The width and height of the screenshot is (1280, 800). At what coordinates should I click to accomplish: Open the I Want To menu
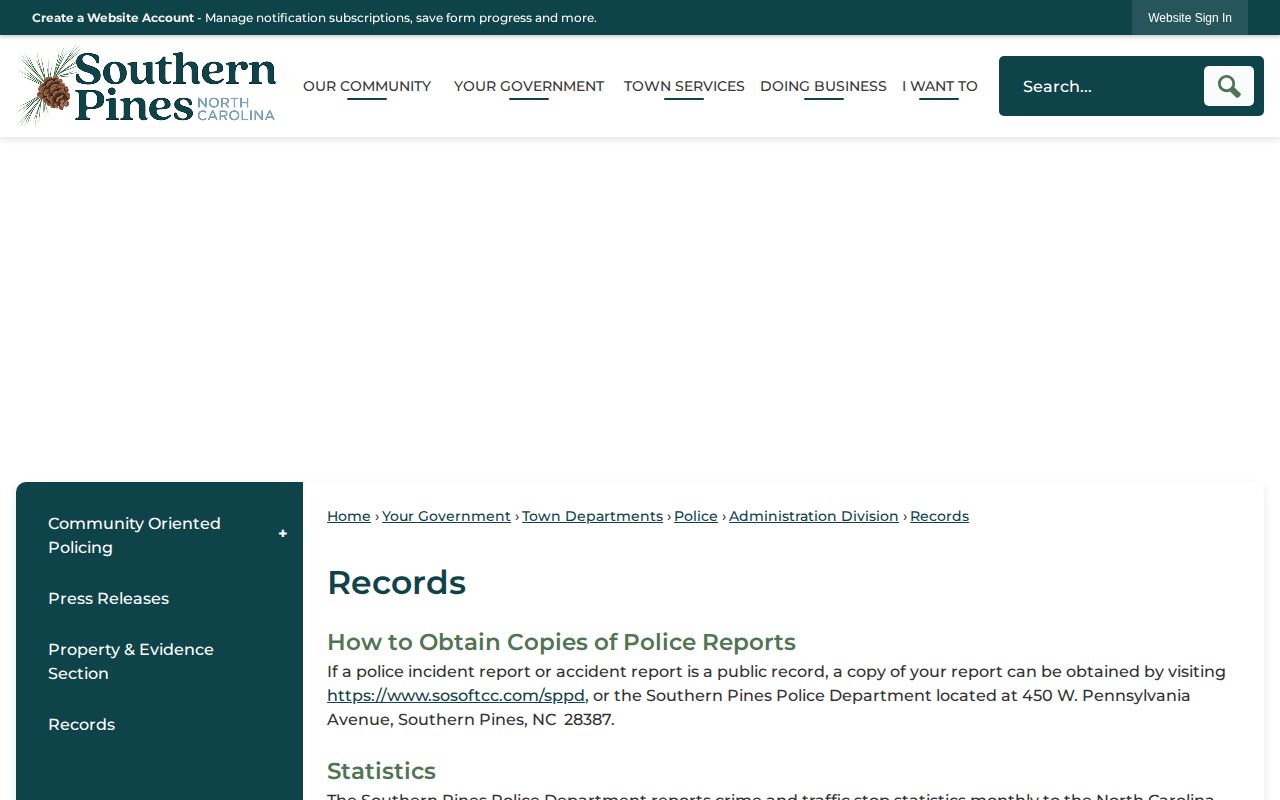coord(940,86)
